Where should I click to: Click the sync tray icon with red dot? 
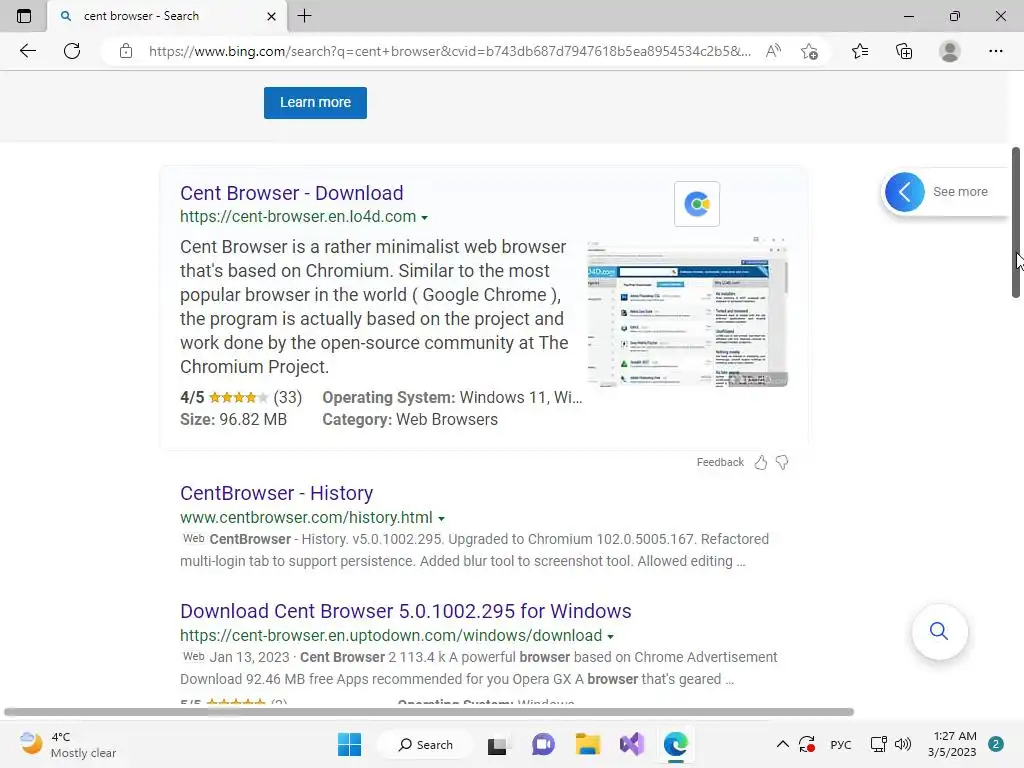click(807, 744)
